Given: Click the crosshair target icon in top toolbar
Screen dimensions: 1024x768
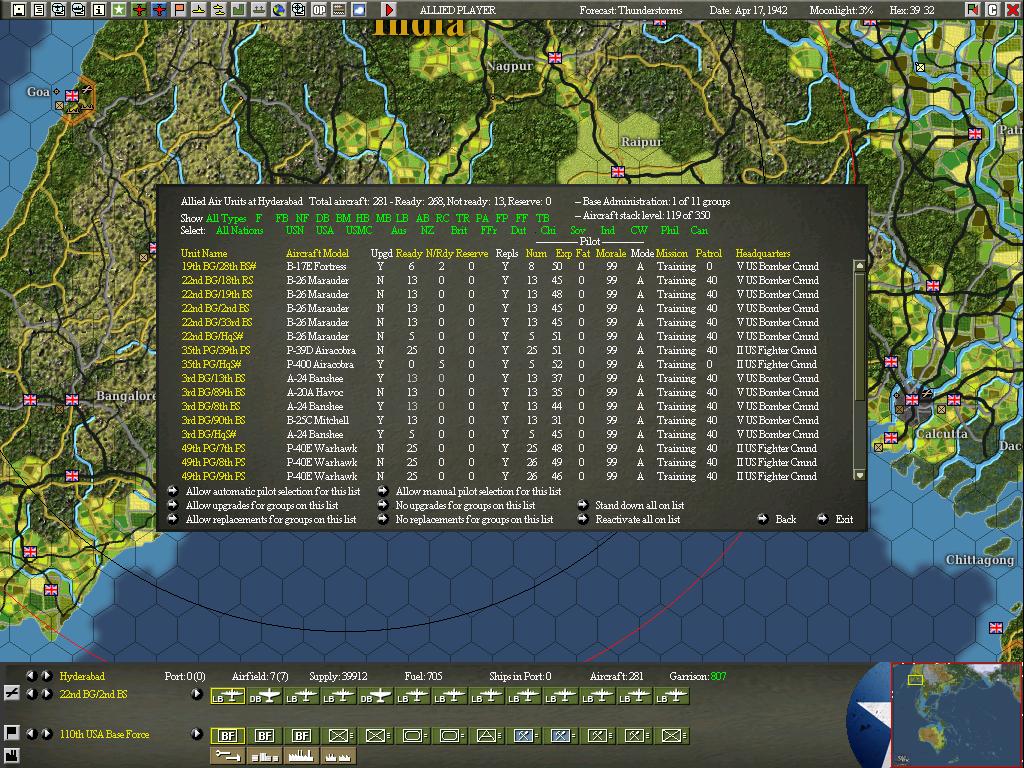Looking at the screenshot, I should pyautogui.click(x=298, y=9).
